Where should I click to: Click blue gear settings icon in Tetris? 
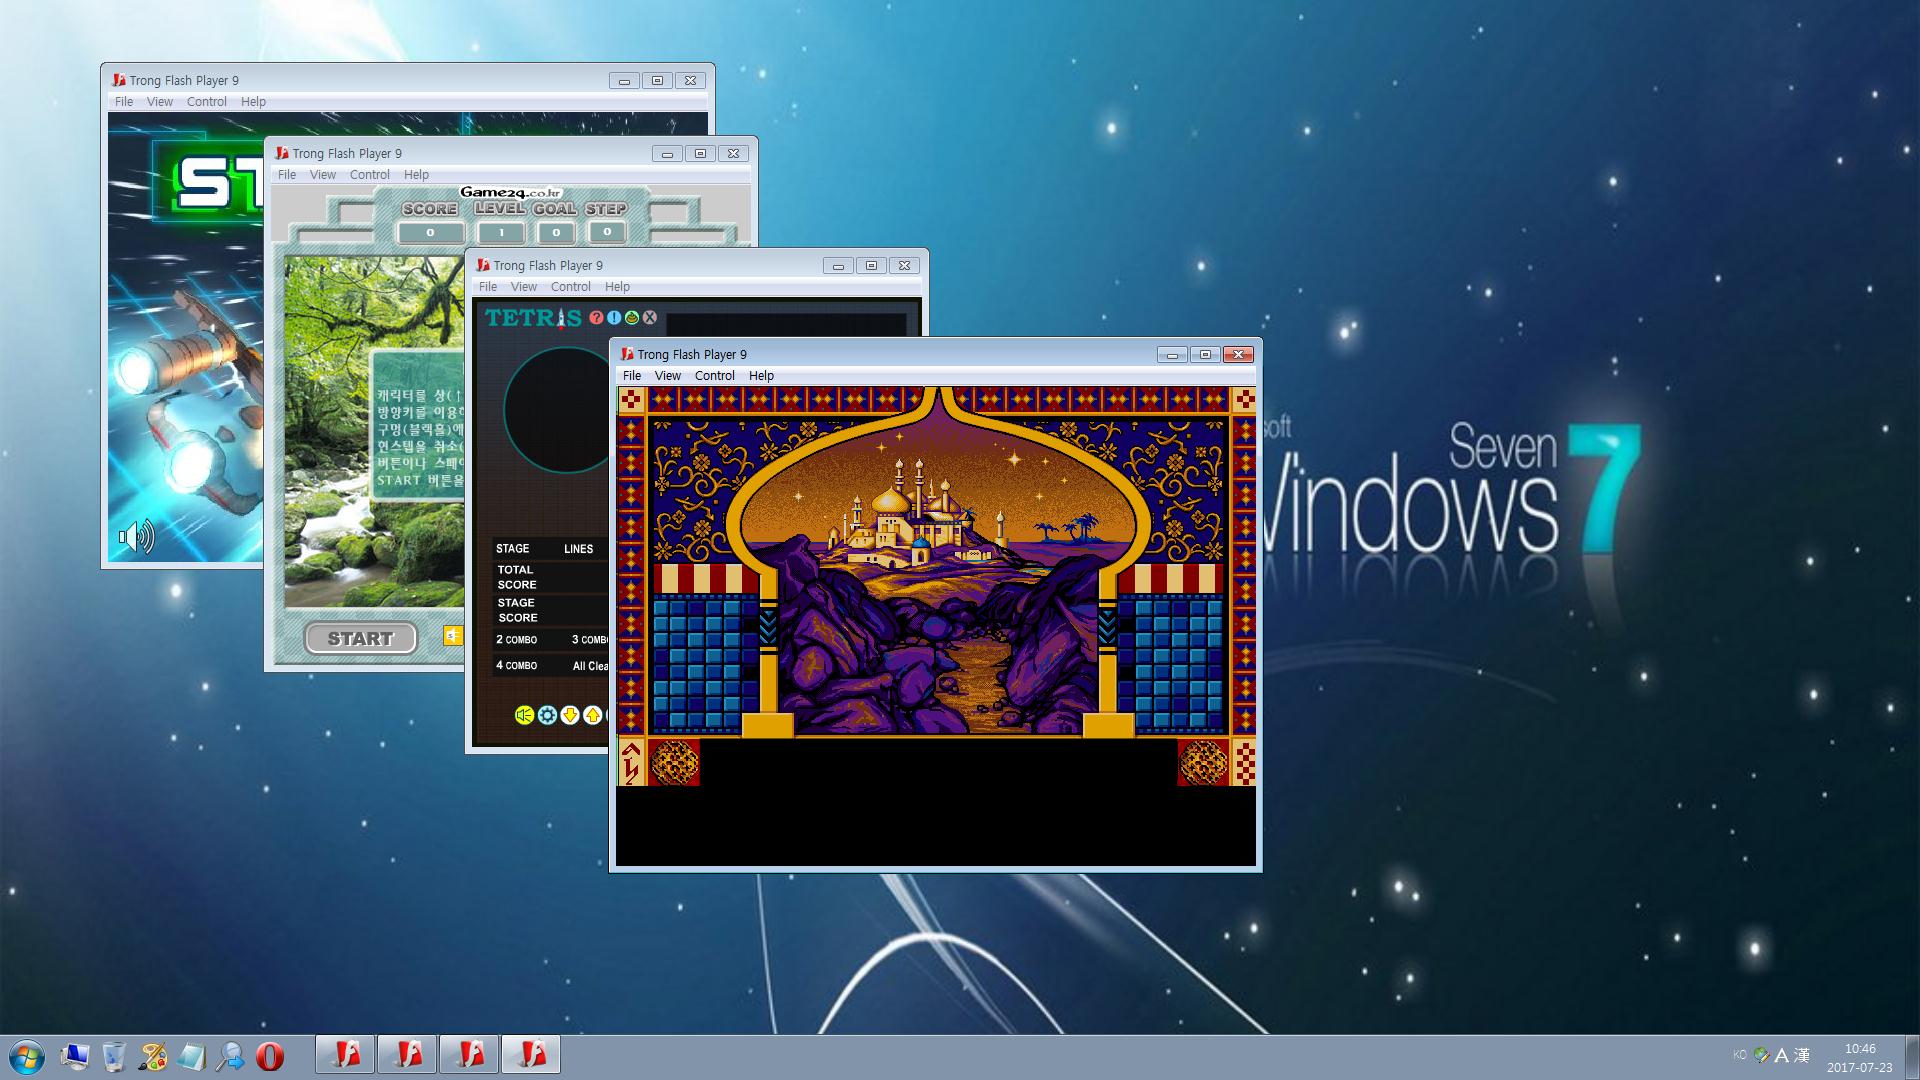(x=547, y=714)
